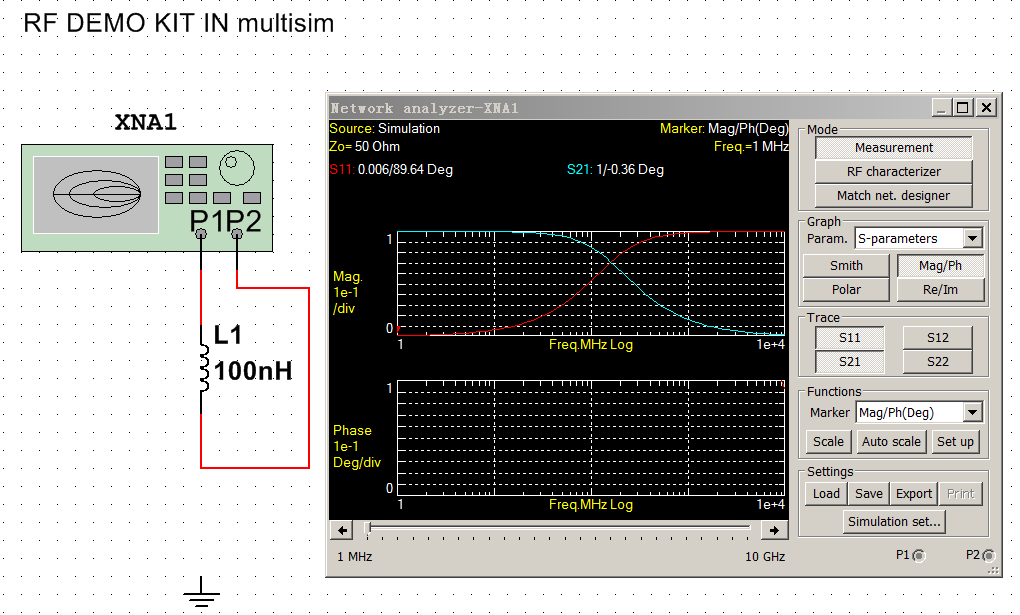The width and height of the screenshot is (1020, 615).
Task: Click the 10 GHz stop frequency label
Action: point(765,557)
